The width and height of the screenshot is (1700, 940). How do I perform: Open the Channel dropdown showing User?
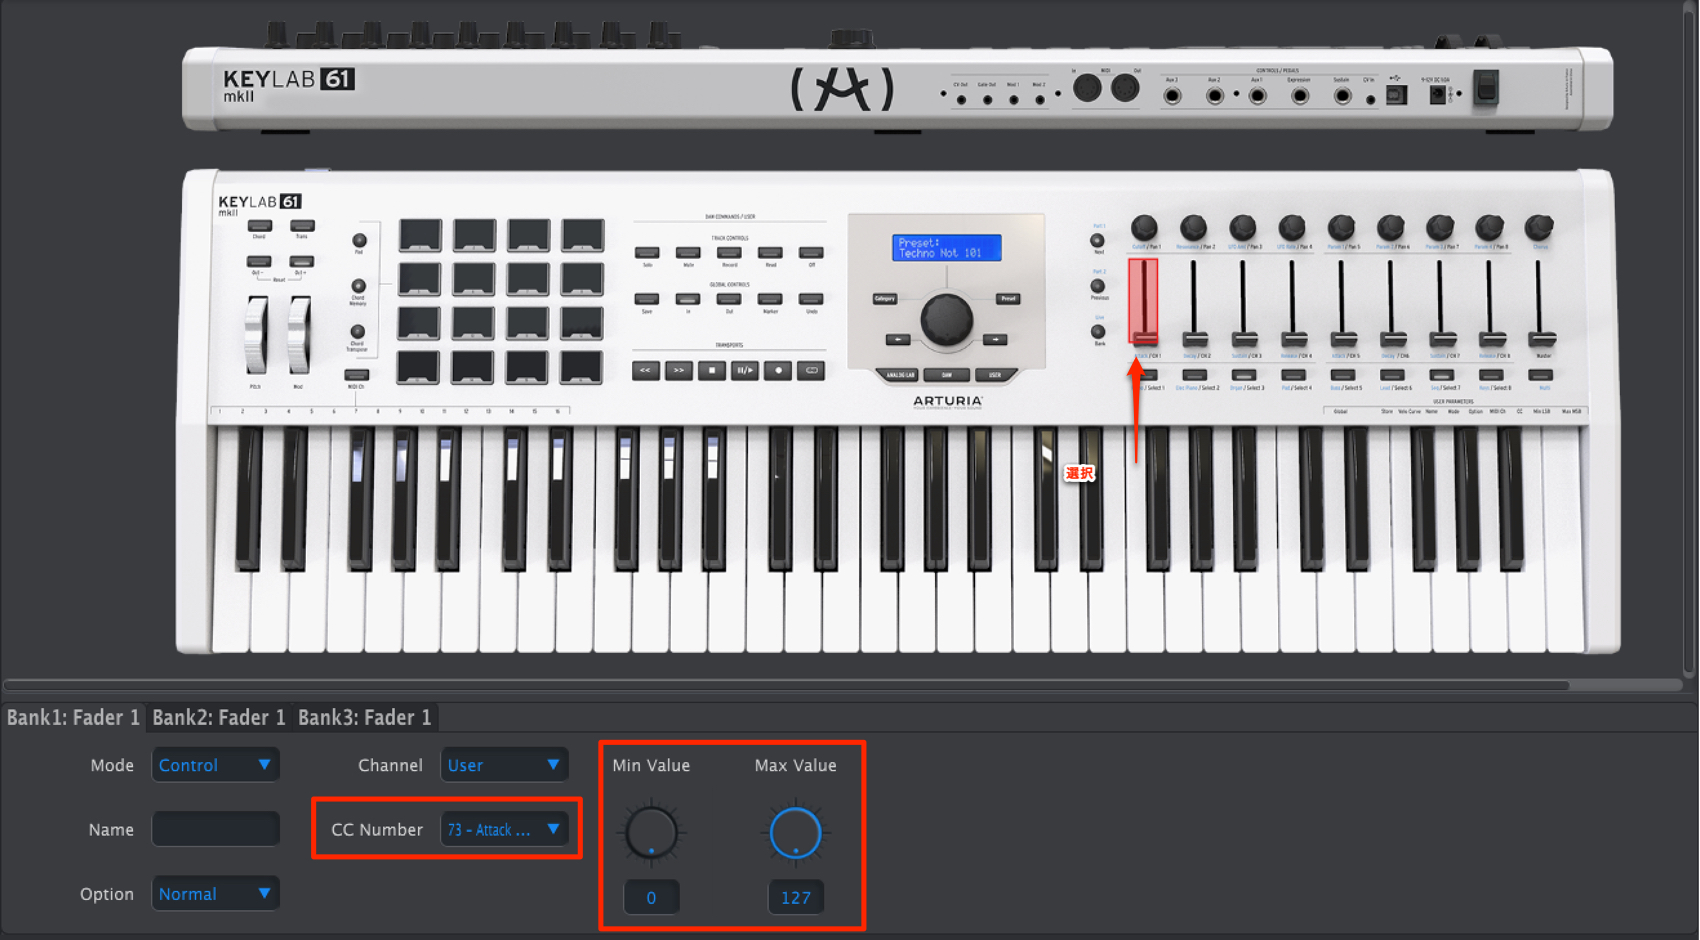[x=504, y=765]
